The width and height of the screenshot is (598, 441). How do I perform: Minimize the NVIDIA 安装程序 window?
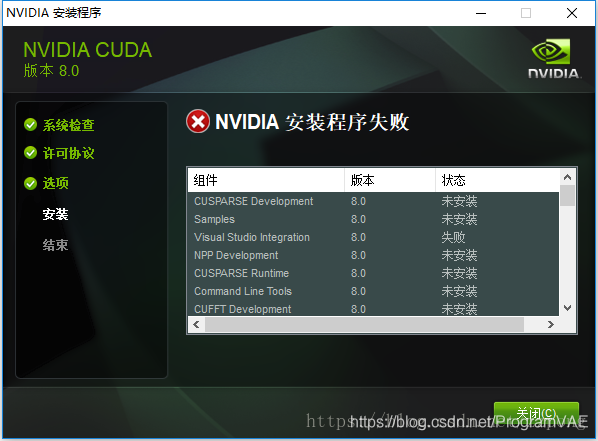(481, 13)
